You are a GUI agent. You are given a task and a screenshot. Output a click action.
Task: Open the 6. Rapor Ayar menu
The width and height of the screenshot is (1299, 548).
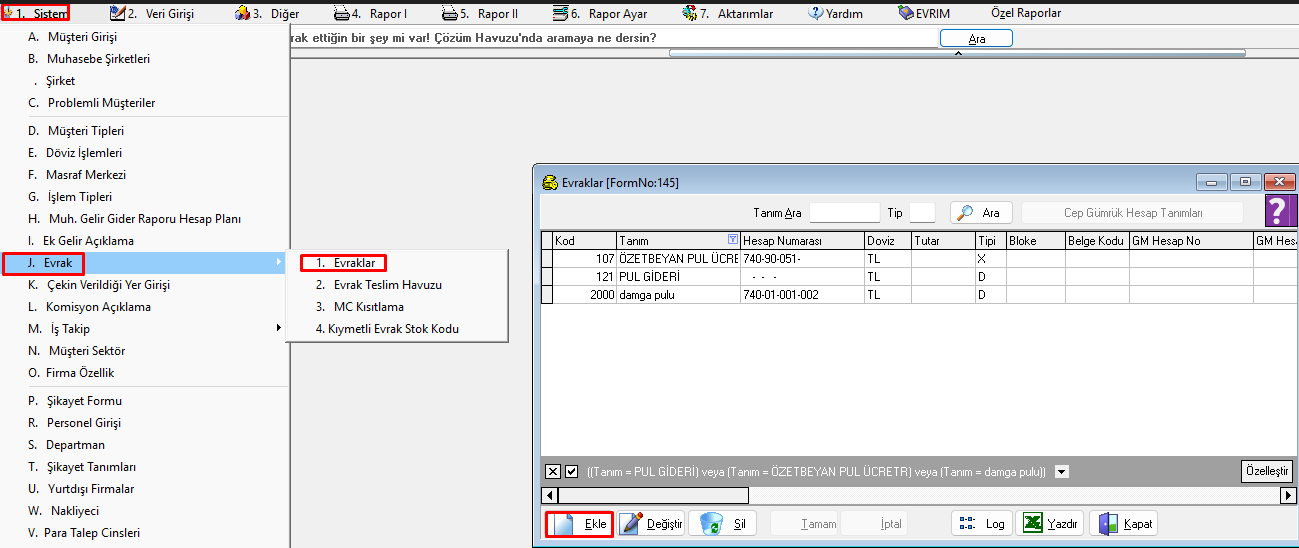click(x=599, y=14)
